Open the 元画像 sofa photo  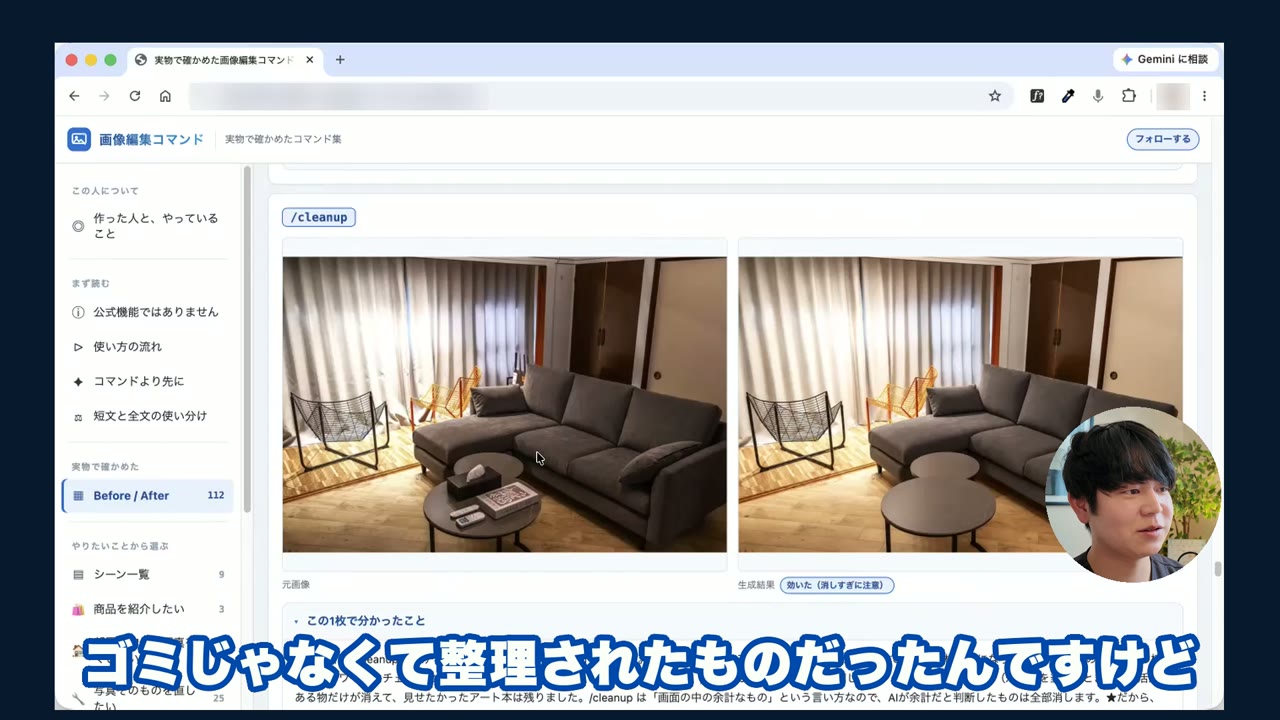504,405
